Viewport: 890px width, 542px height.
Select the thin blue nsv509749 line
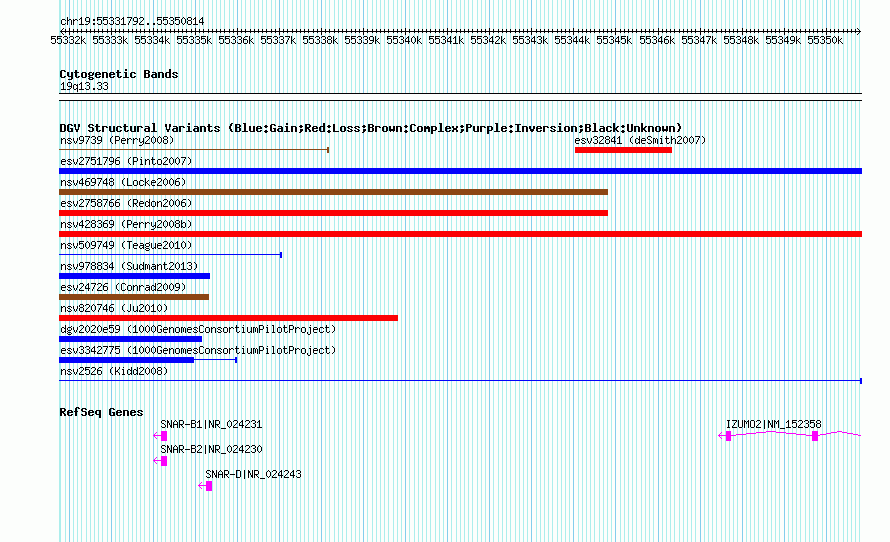coord(170,255)
